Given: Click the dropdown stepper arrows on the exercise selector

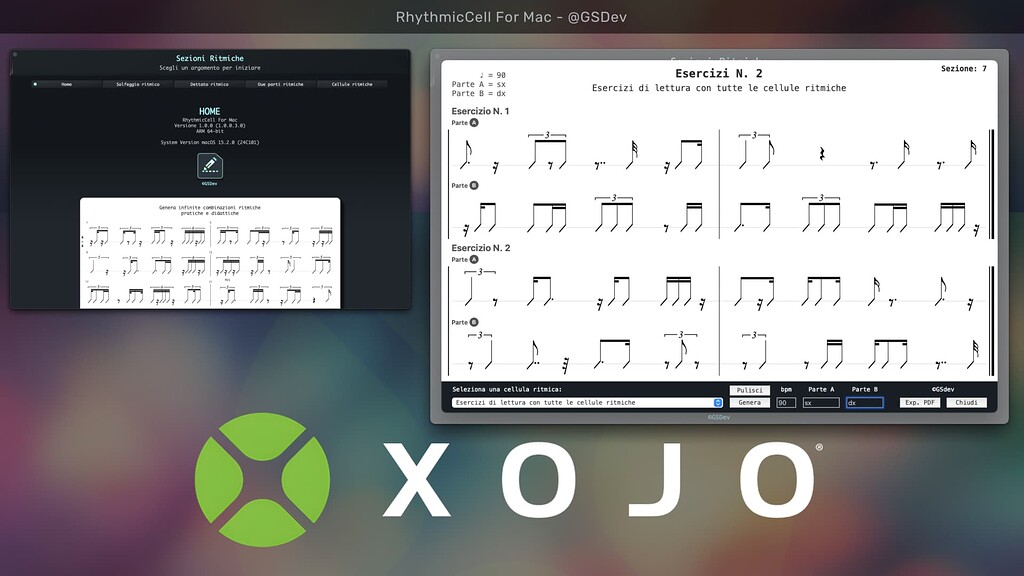Looking at the screenshot, I should point(719,402).
